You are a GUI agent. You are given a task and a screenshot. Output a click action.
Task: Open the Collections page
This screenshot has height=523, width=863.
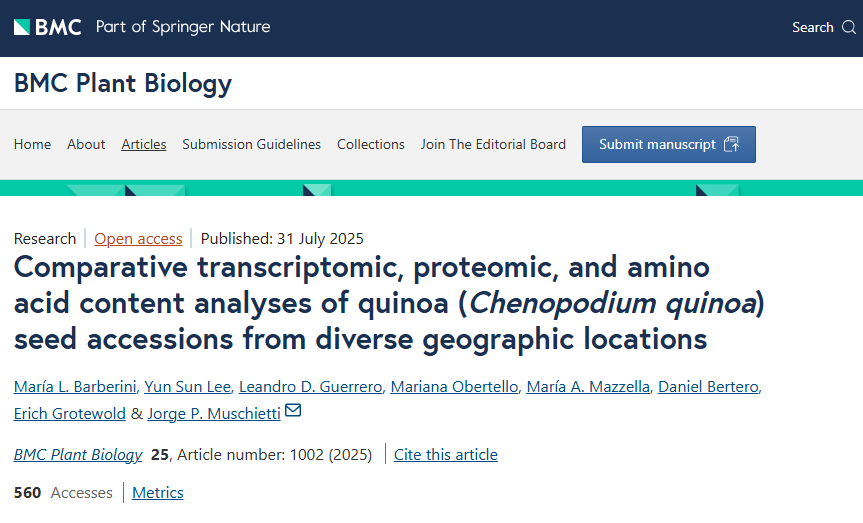370,144
